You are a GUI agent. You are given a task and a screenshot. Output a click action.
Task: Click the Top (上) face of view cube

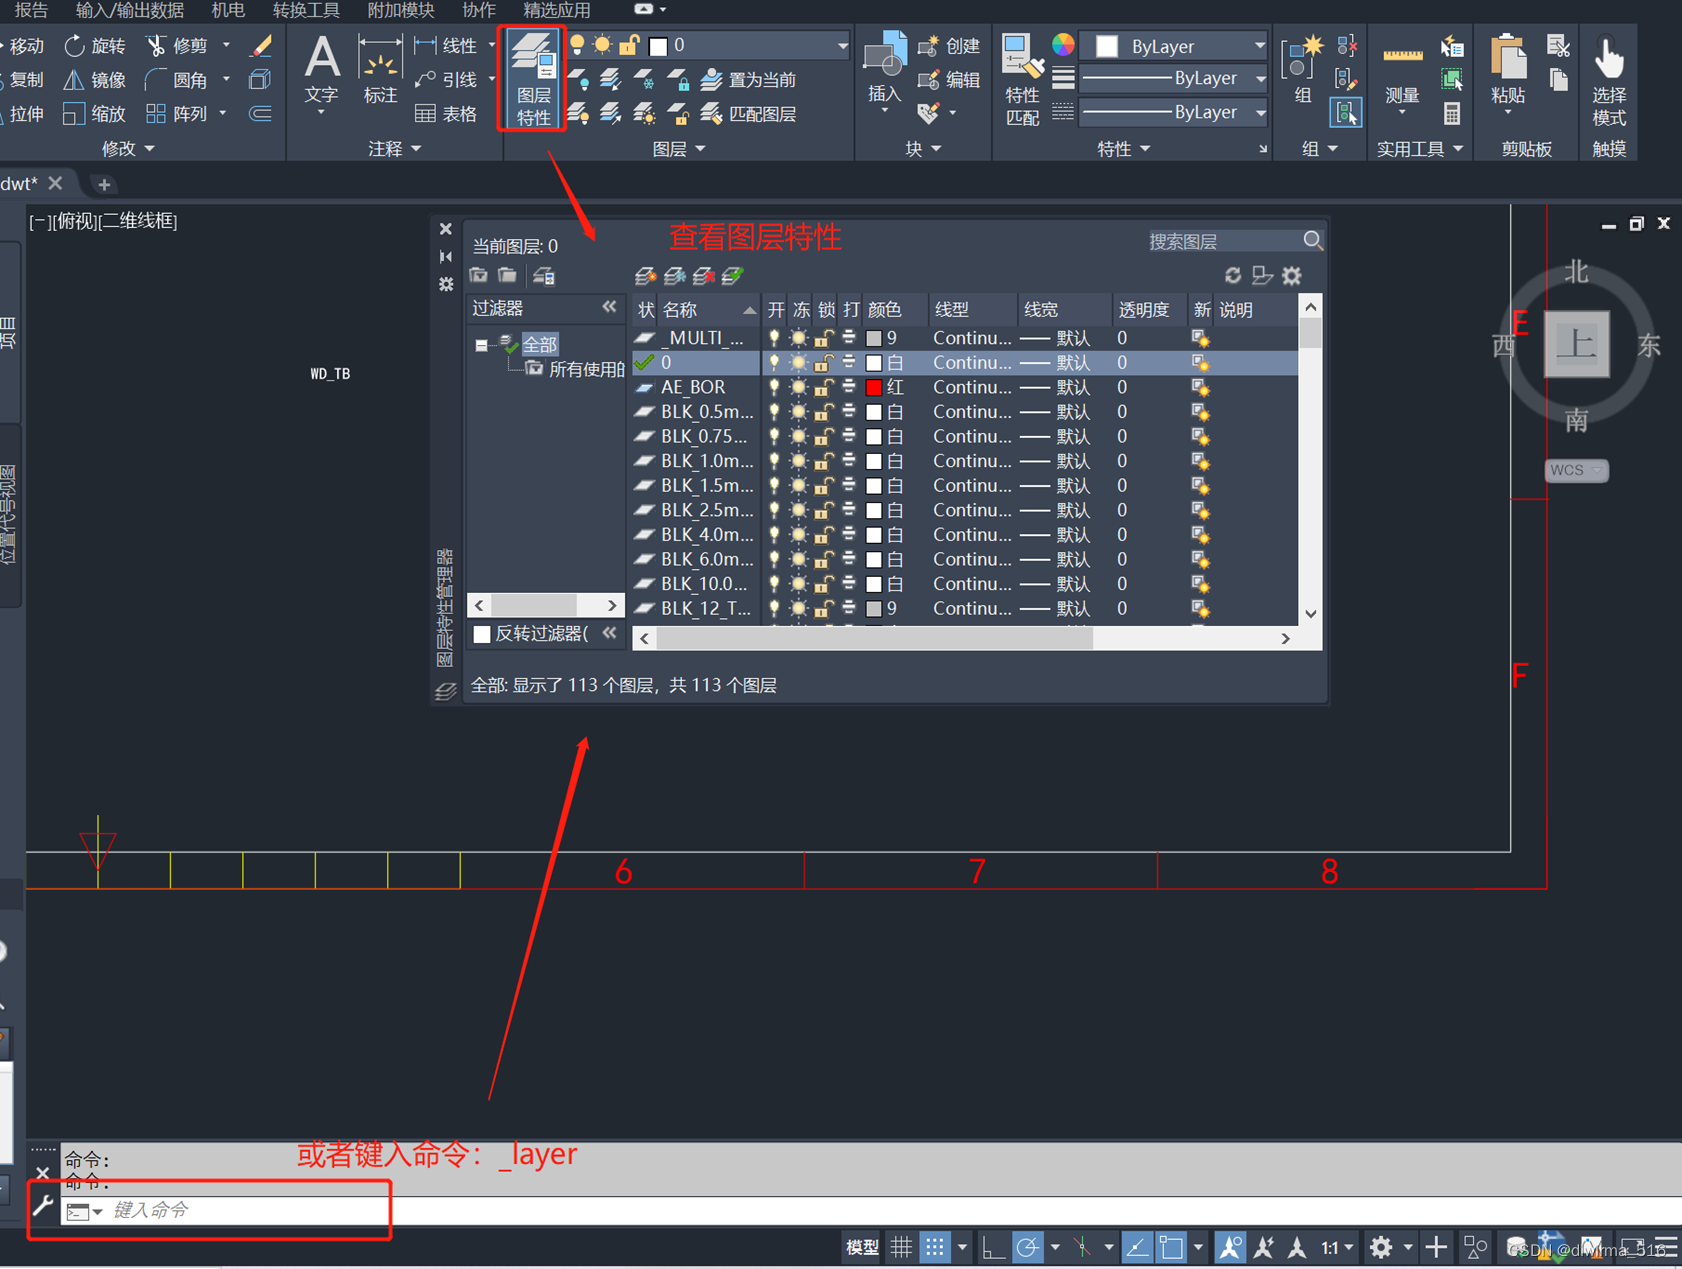[1577, 344]
